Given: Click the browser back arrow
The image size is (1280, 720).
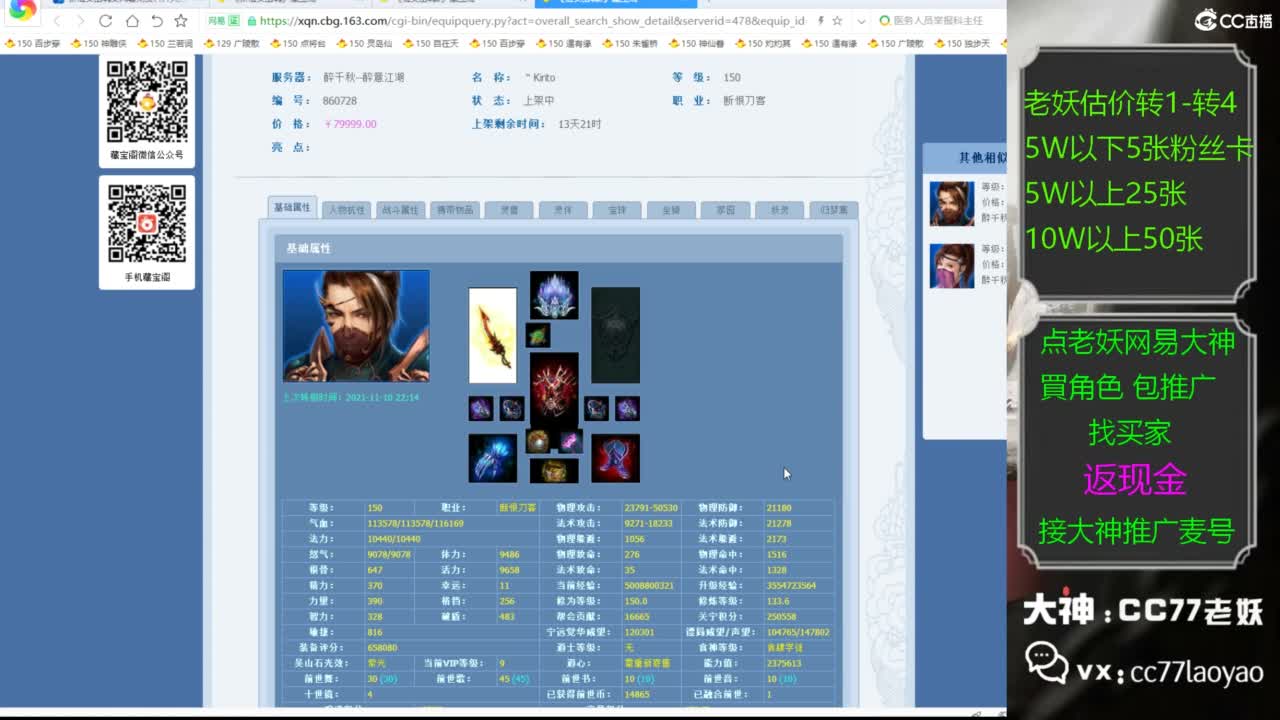Looking at the screenshot, I should [x=58, y=21].
